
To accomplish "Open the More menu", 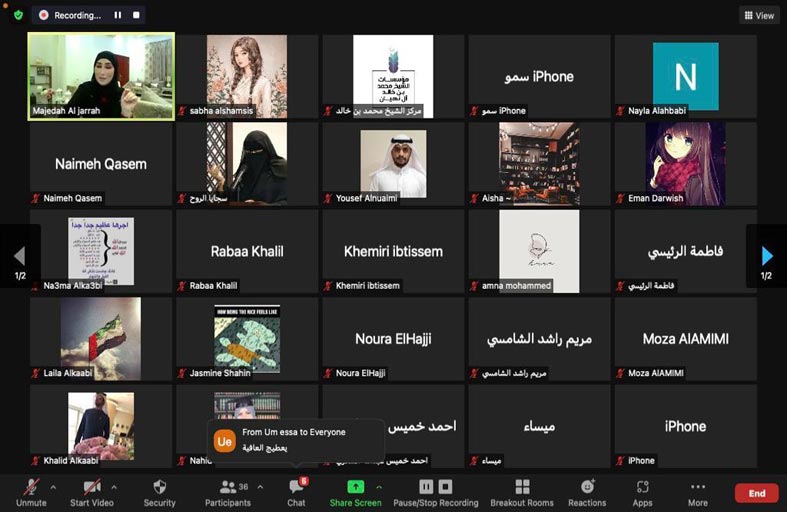I will [697, 491].
